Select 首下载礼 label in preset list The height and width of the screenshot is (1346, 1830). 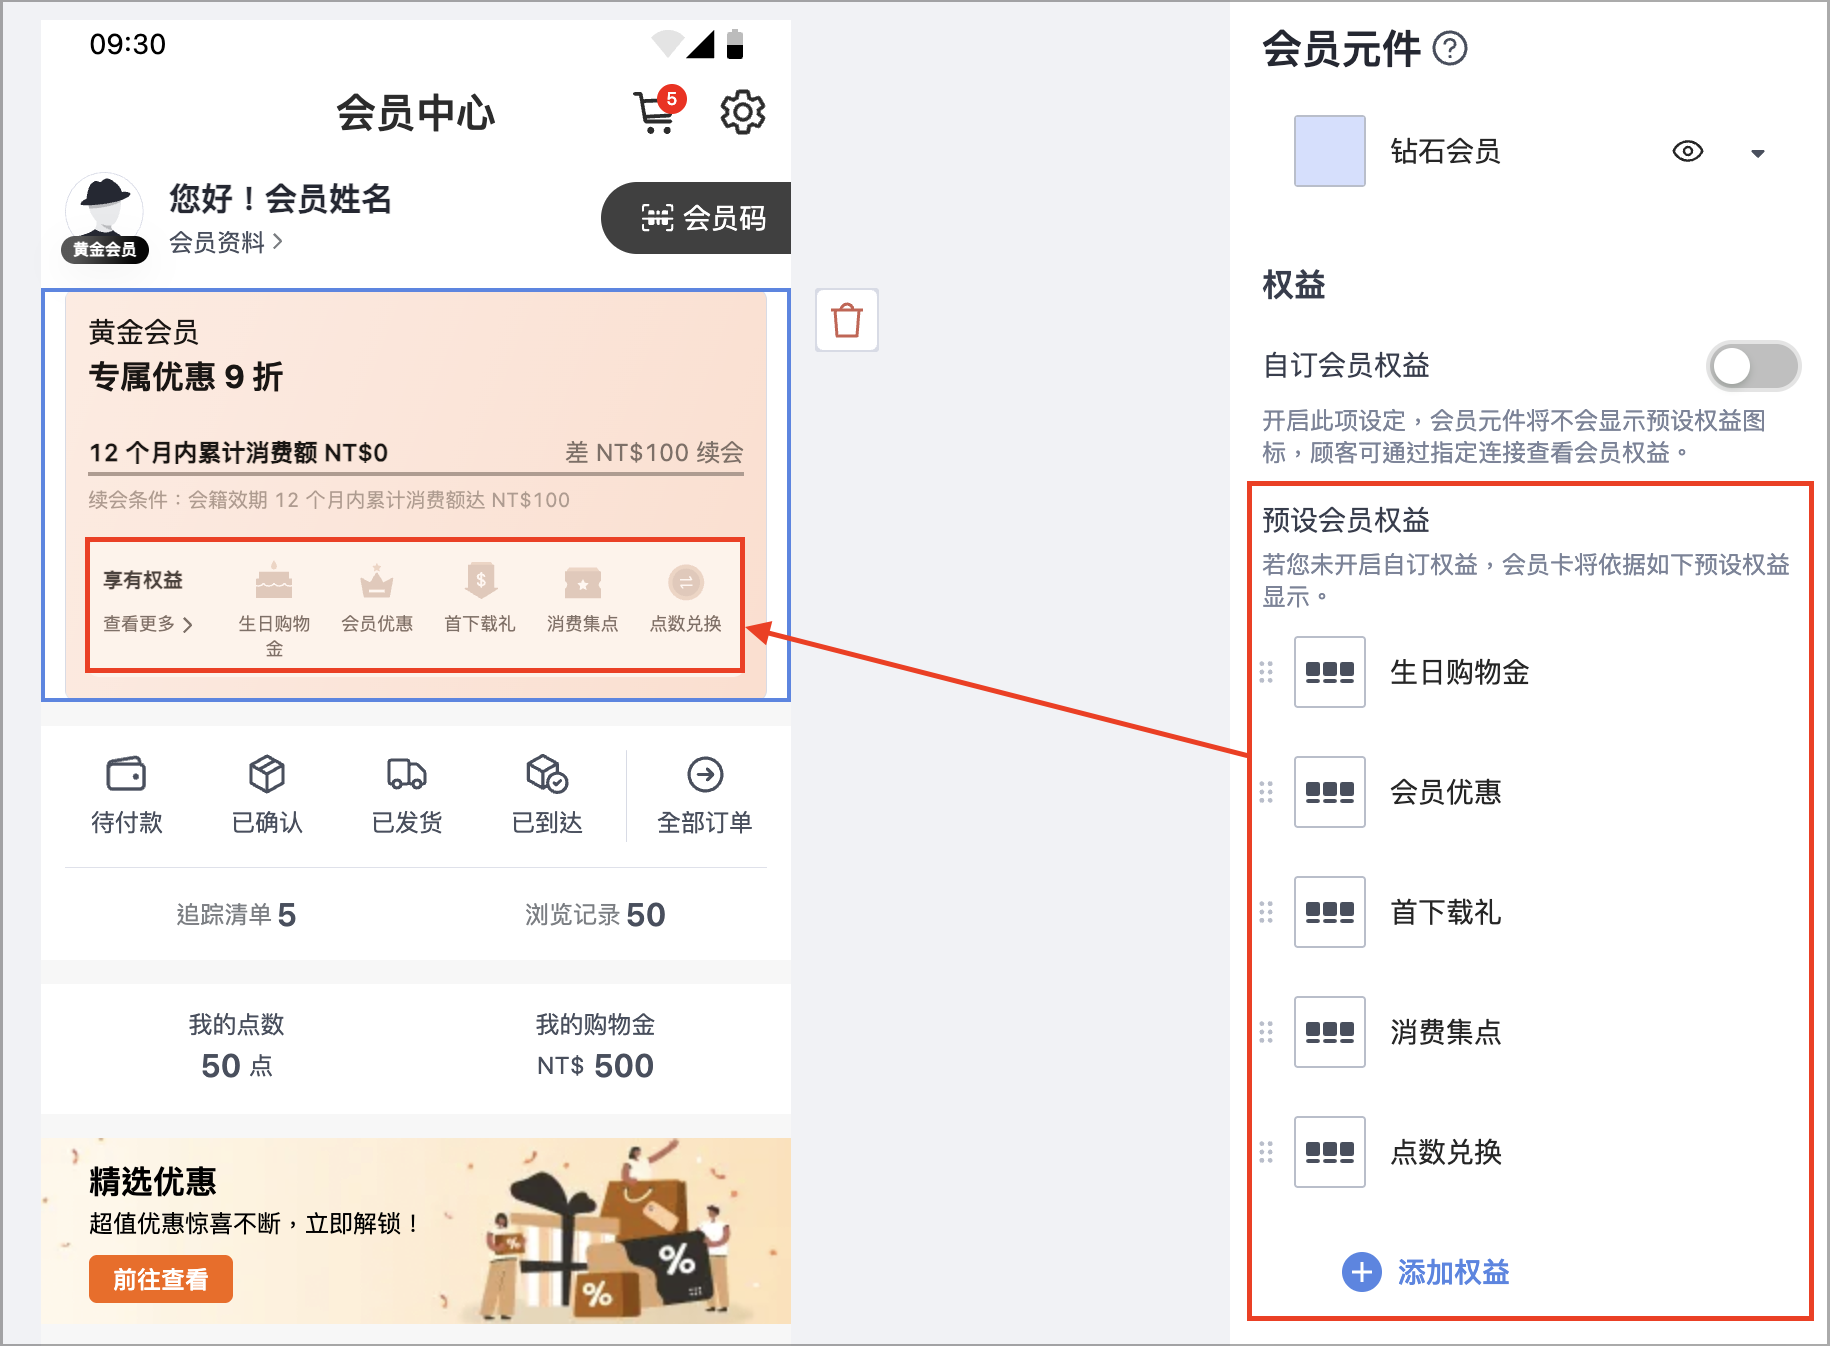[x=1446, y=912]
